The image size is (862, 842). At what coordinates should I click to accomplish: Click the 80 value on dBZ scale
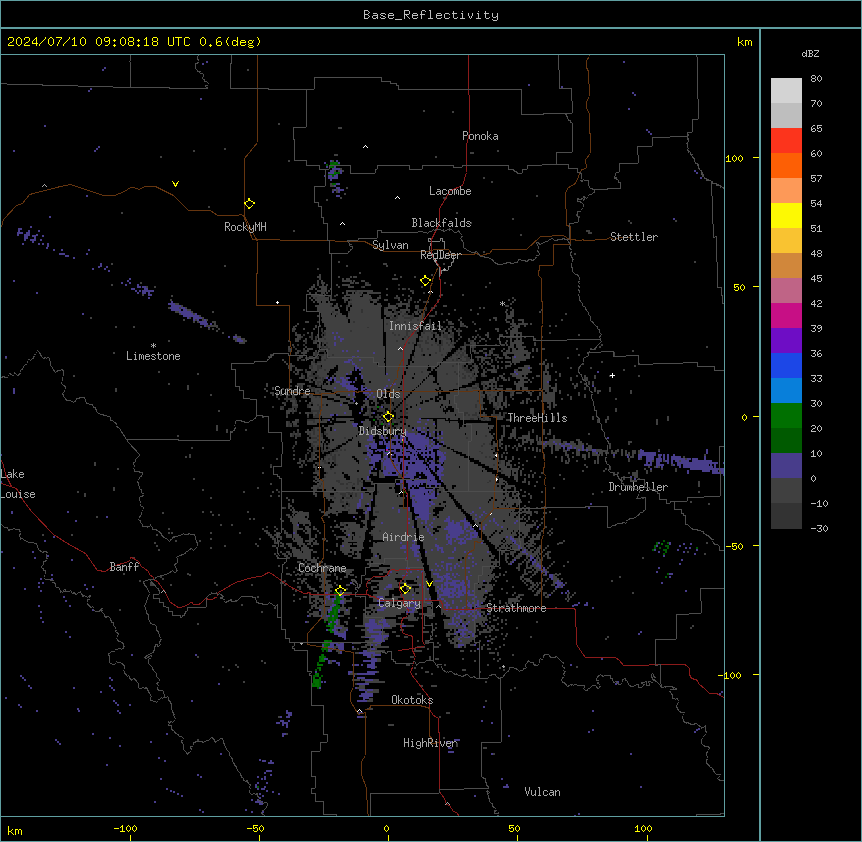(816, 79)
